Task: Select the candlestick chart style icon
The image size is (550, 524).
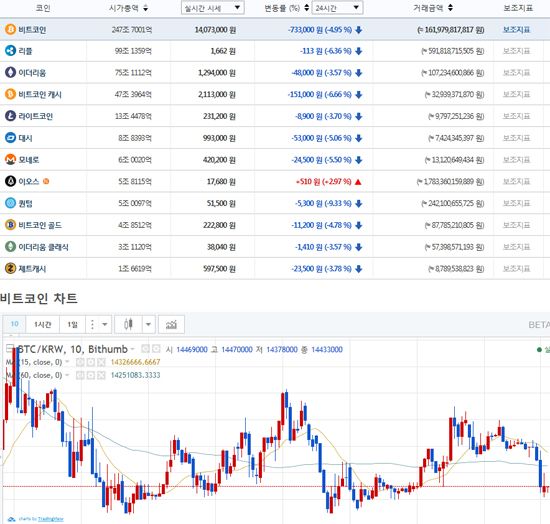Action: pos(128,324)
